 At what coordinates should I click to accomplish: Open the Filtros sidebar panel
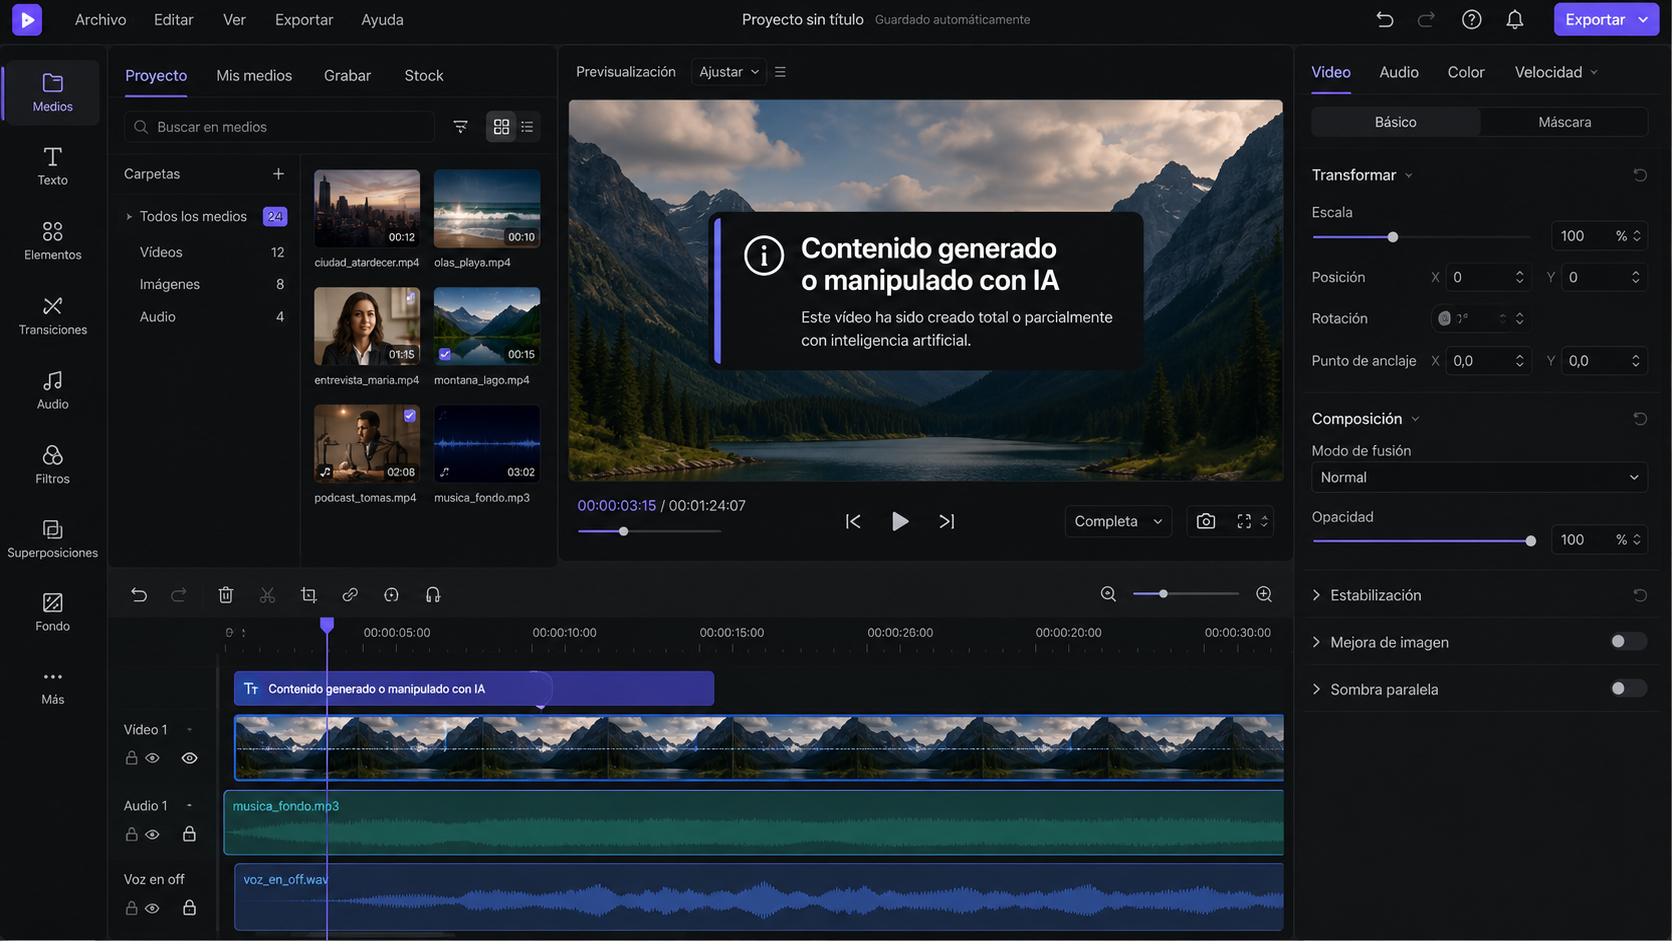[52, 464]
